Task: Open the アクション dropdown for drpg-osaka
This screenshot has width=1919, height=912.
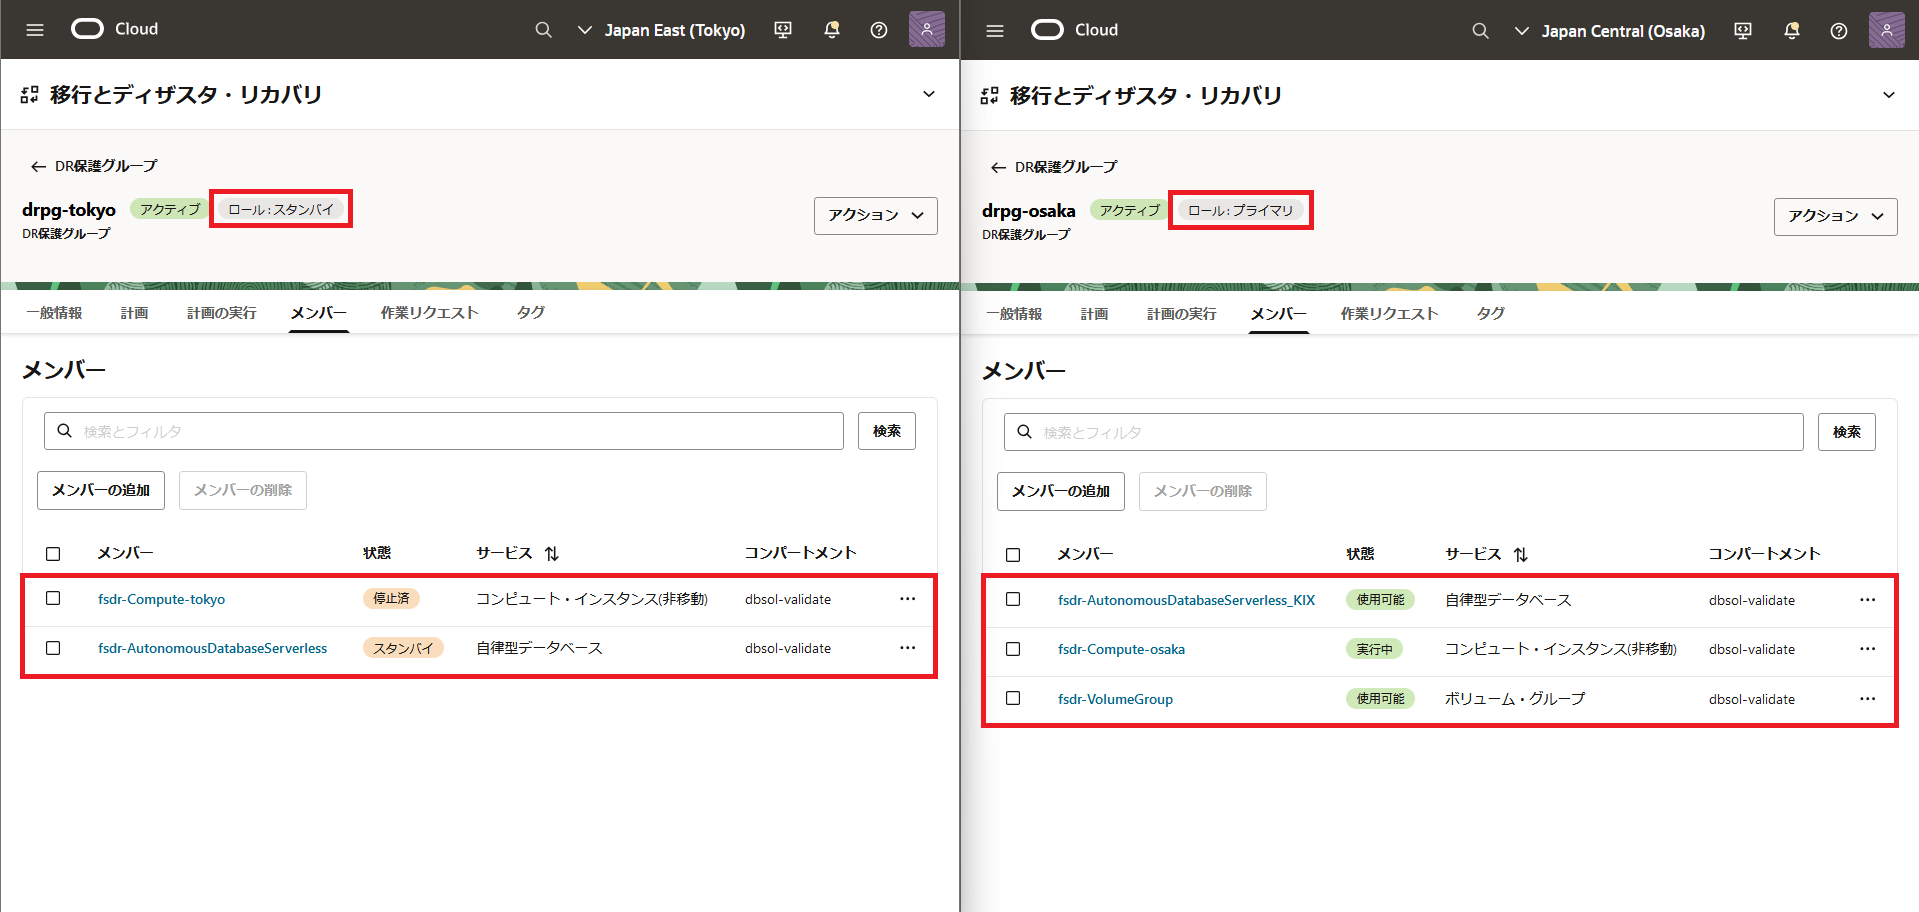Action: pos(1835,216)
